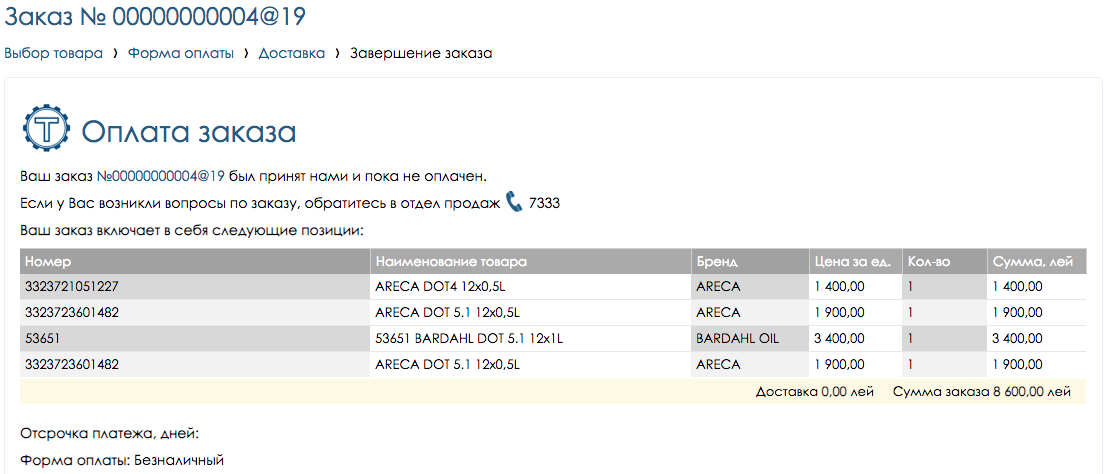Click the gear logo icon beside Оплата заказа

(x=46, y=129)
